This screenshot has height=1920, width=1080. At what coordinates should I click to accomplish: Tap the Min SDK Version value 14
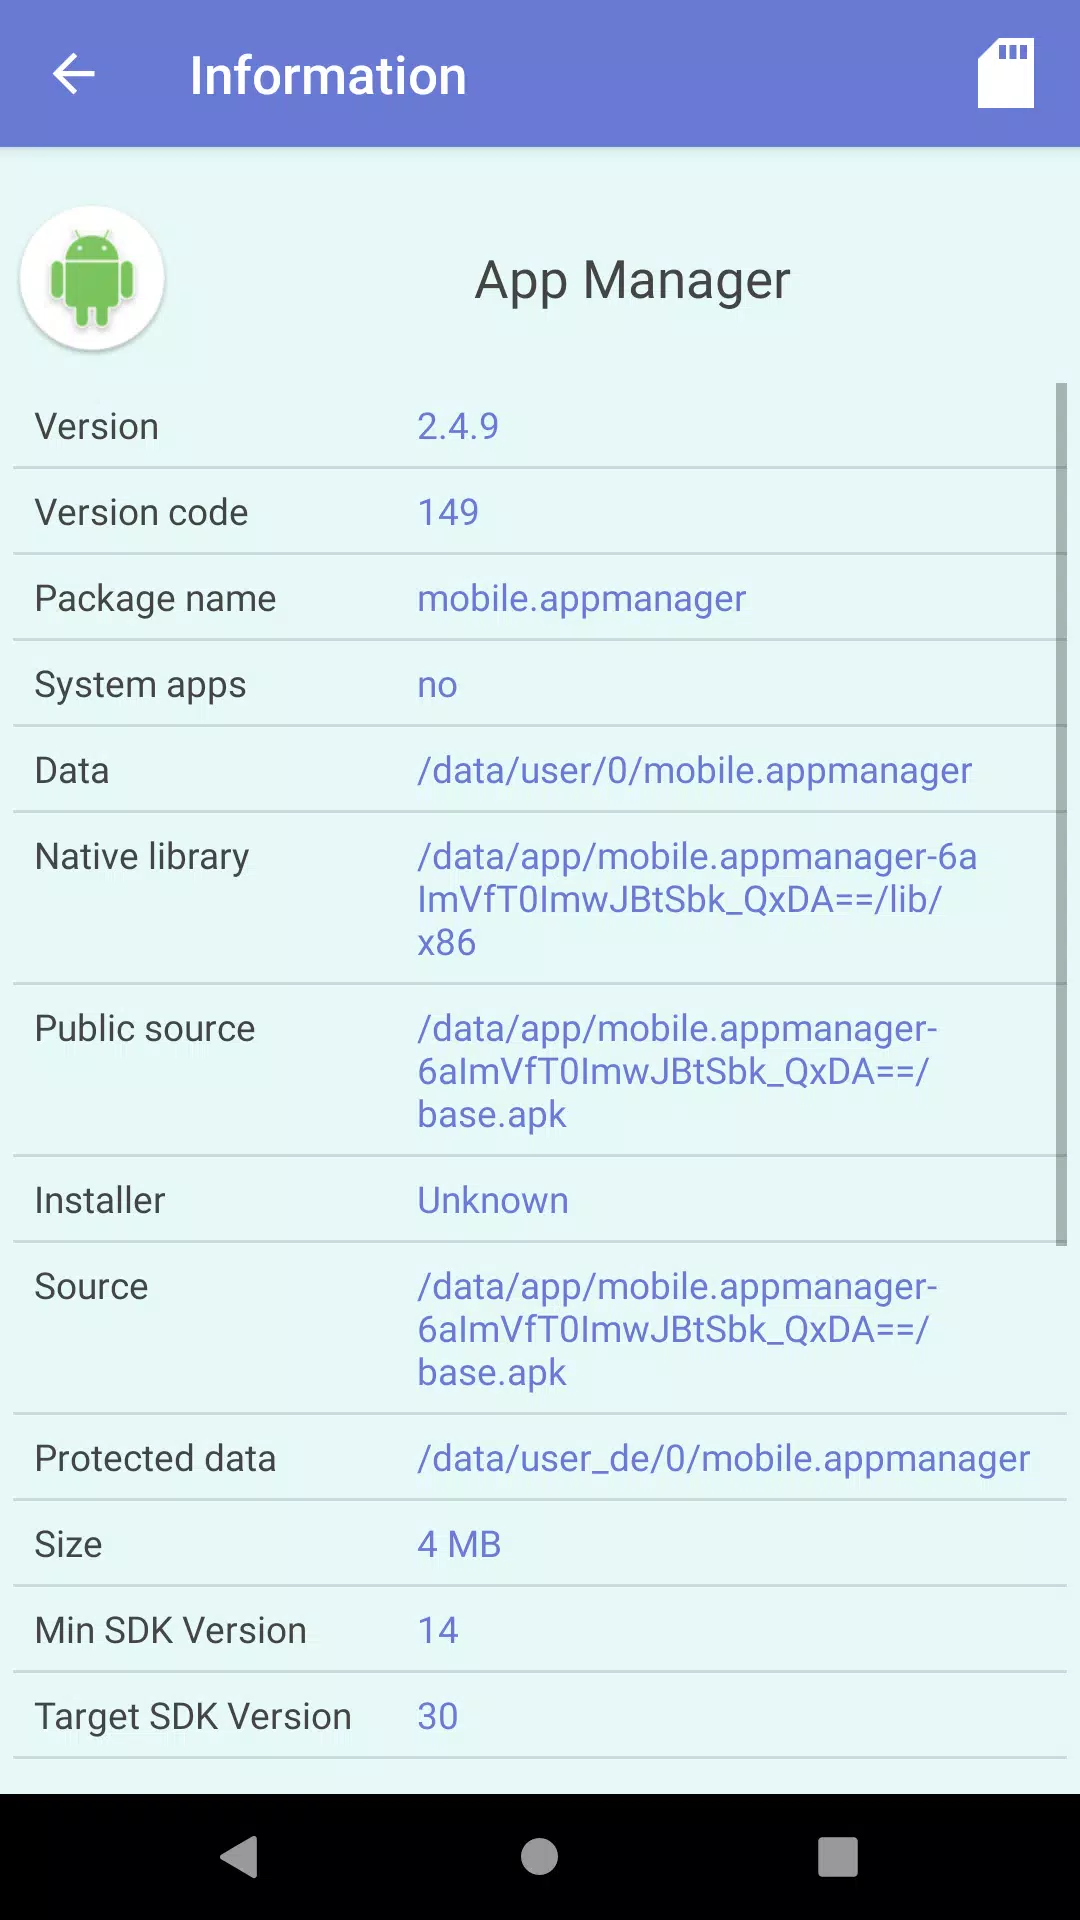tap(438, 1630)
